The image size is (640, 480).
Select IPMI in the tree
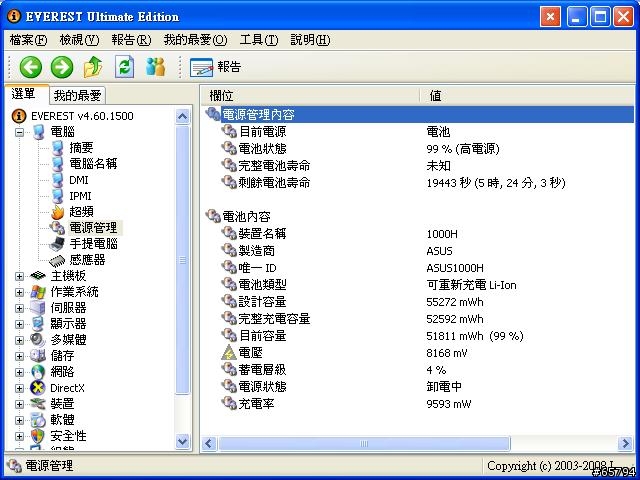(x=80, y=196)
